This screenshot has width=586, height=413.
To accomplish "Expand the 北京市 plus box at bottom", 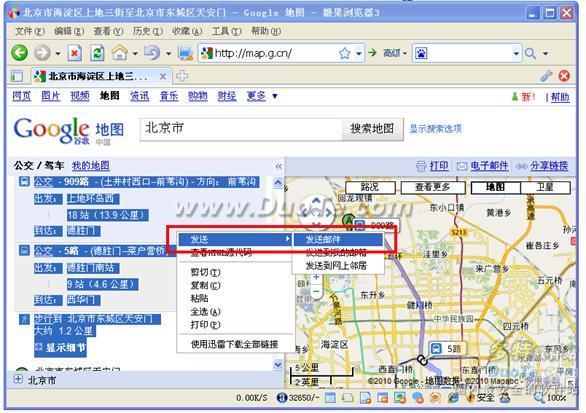I will [x=18, y=379].
